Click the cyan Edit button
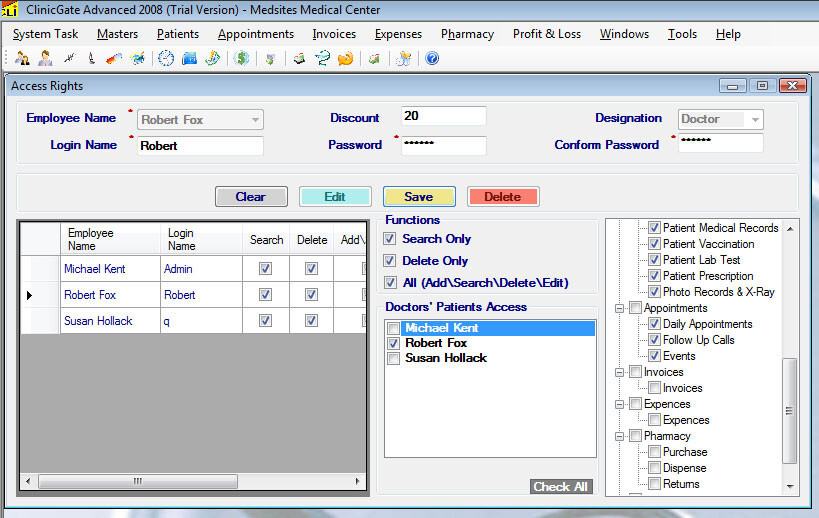819x518 pixels. (335, 197)
